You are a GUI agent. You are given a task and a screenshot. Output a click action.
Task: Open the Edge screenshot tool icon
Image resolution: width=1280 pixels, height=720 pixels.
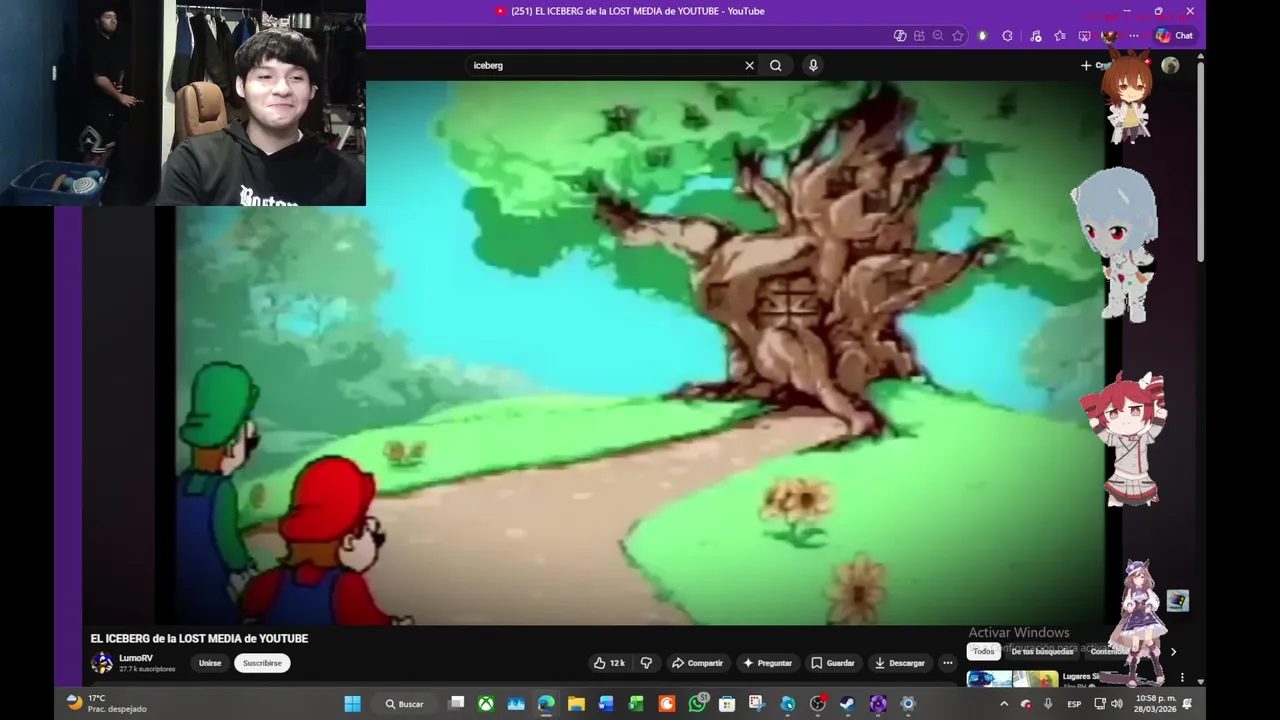pyautogui.click(x=1085, y=35)
